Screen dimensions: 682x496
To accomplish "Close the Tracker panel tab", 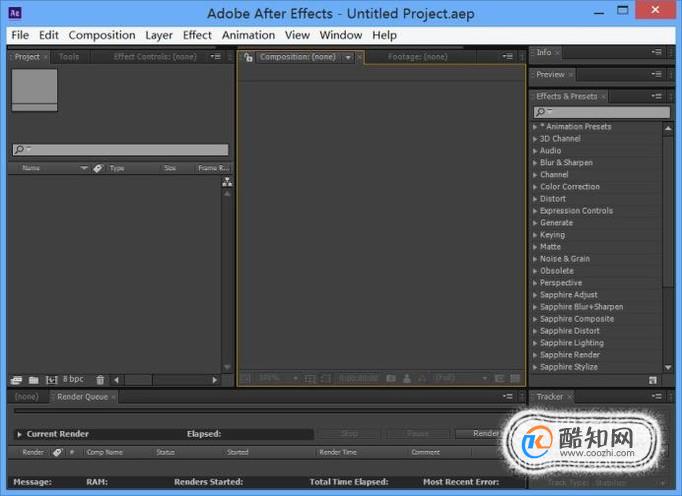I will point(569,397).
